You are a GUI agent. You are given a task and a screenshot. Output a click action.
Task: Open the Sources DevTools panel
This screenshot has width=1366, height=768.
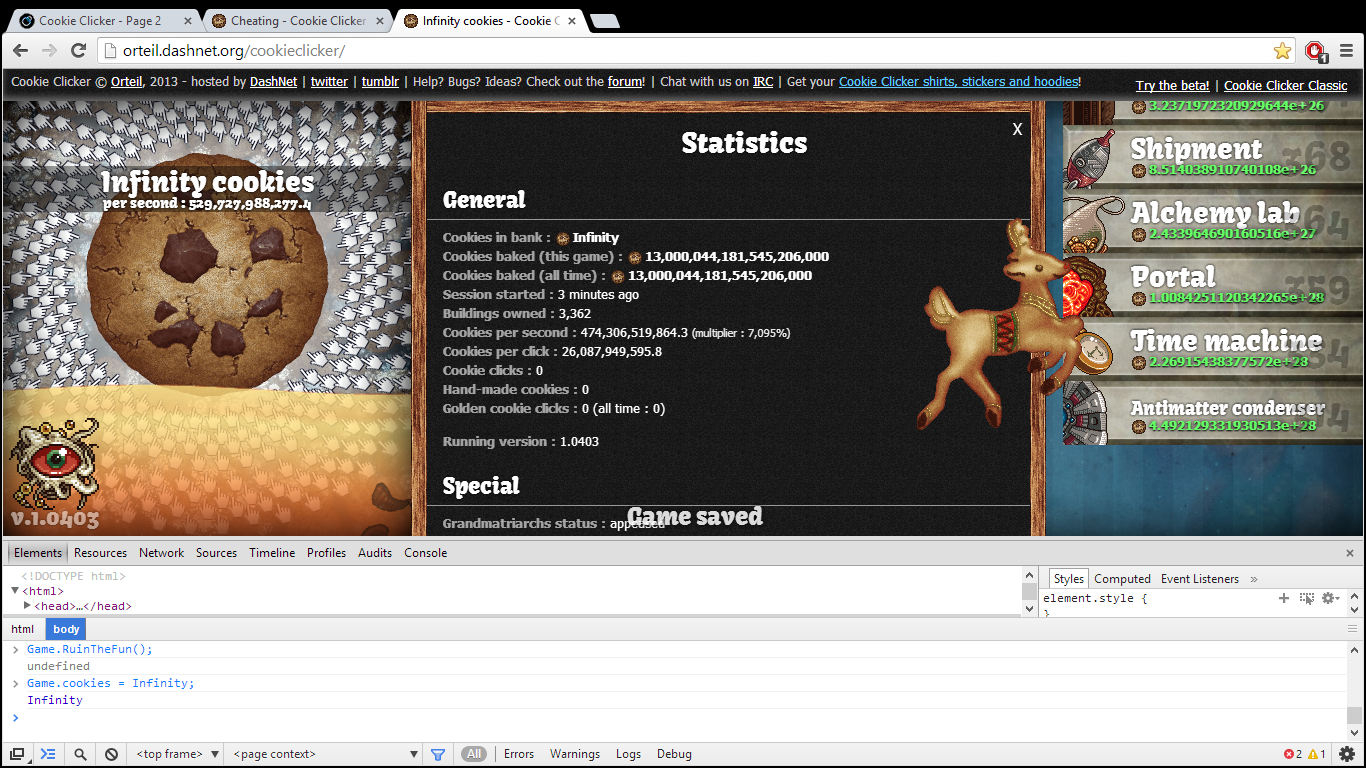click(217, 553)
